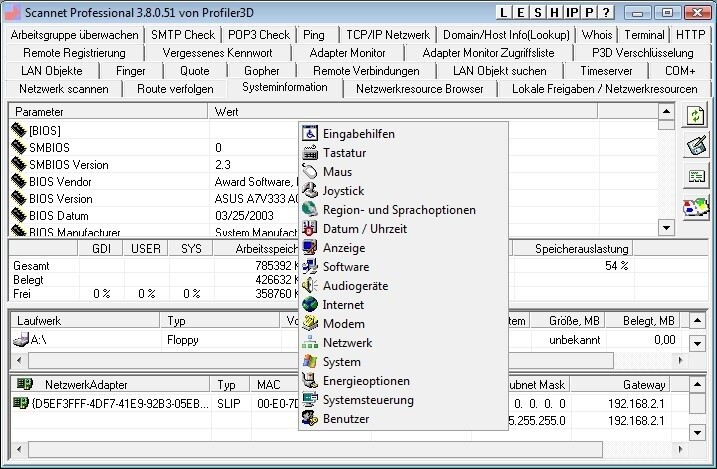
Task: Click the colorful control panel sidebar icon
Action: click(x=696, y=208)
